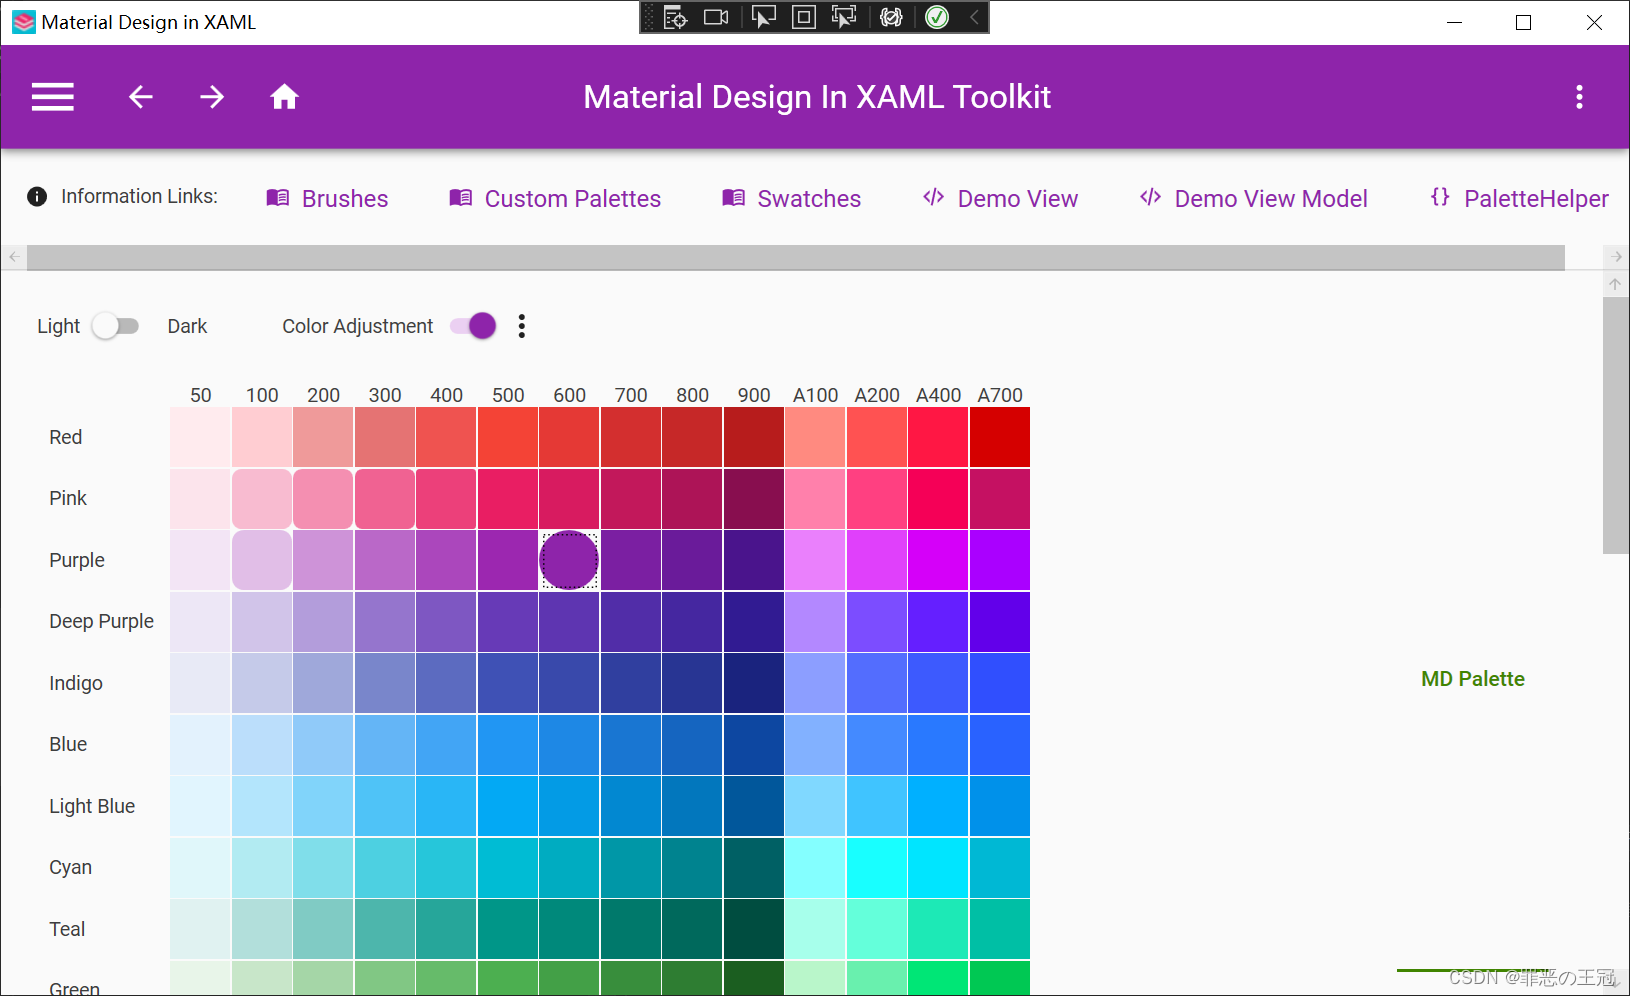Select the Purple 900 color swatch
Viewport: 1630px width, 996px height.
(754, 560)
